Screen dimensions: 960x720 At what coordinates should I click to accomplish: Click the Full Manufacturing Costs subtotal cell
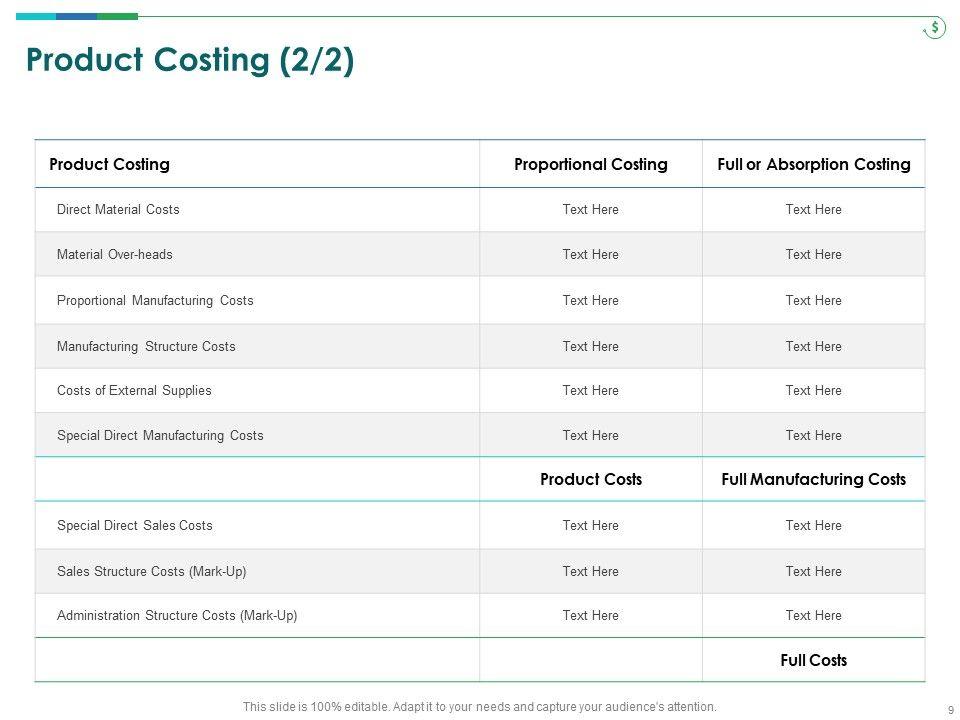coord(813,480)
